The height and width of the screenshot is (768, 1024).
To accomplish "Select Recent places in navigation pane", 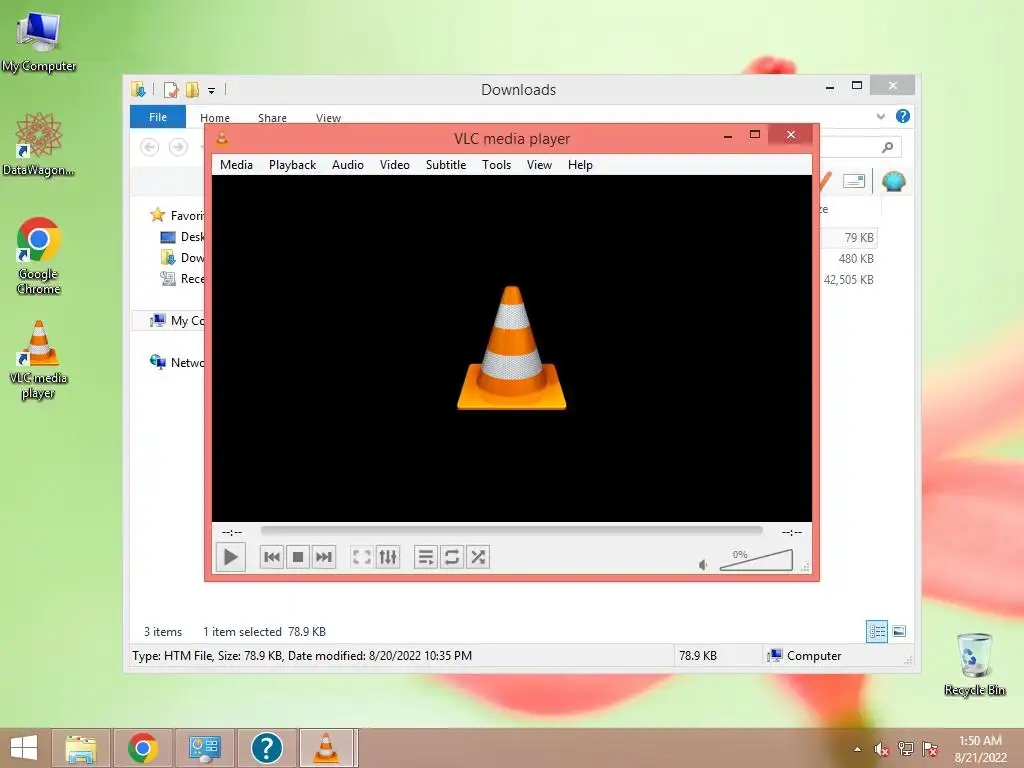I will [182, 279].
